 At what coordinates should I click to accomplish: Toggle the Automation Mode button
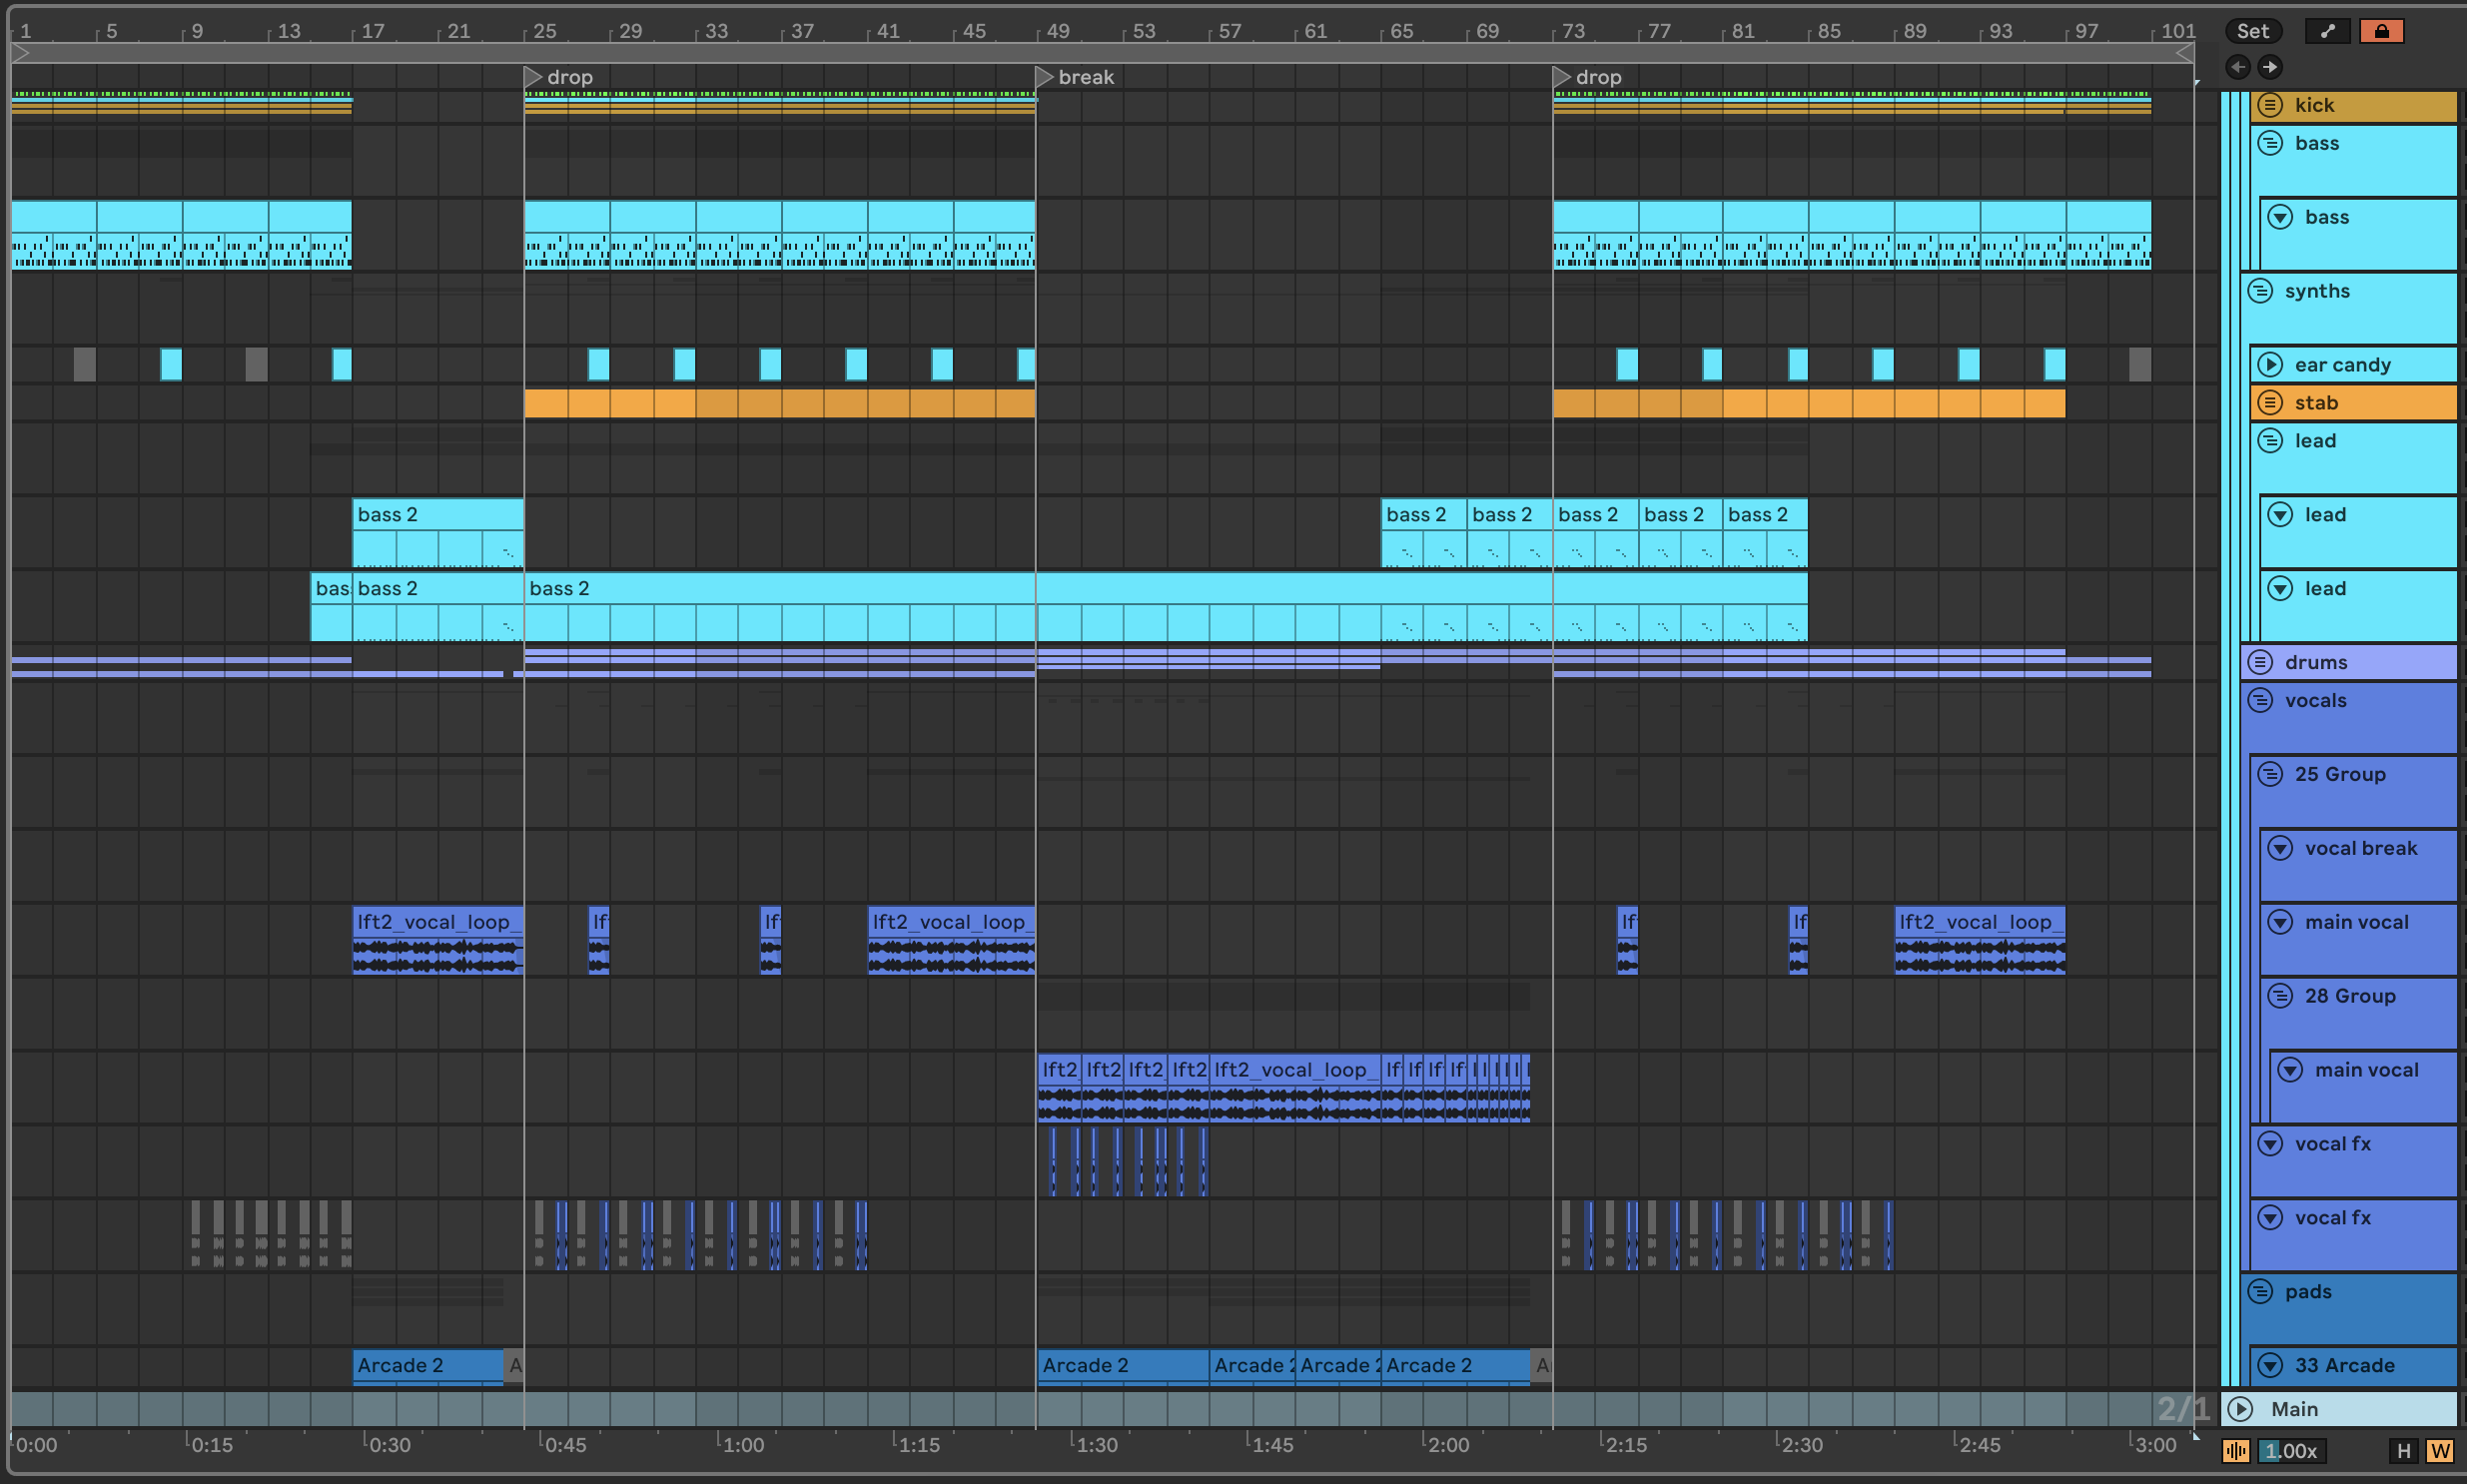[x=2327, y=31]
